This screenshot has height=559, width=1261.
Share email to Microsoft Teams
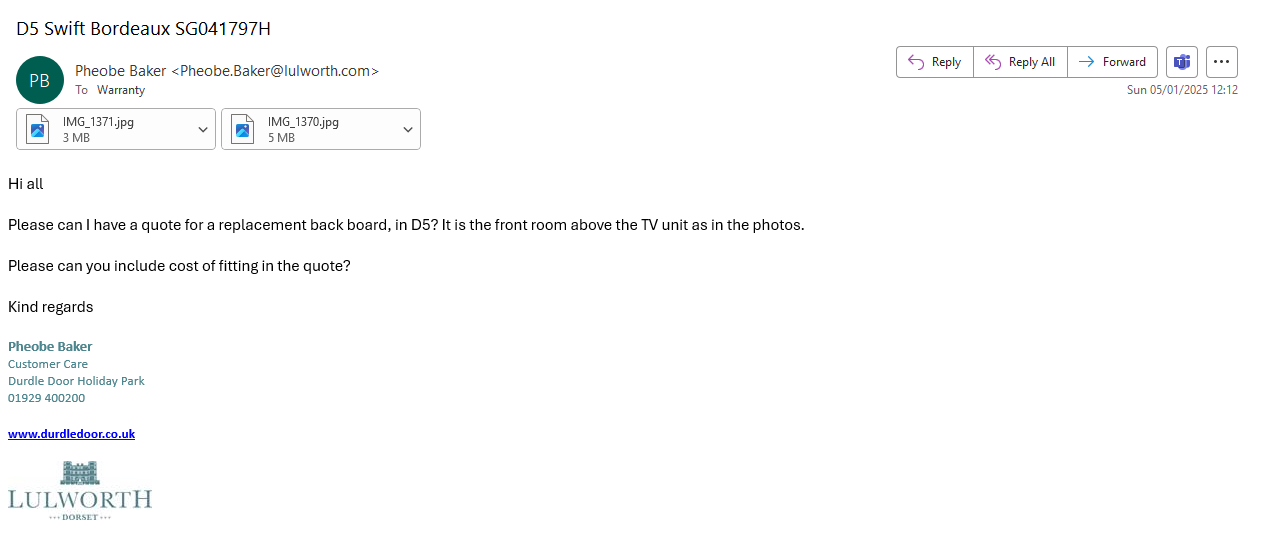coord(1182,62)
